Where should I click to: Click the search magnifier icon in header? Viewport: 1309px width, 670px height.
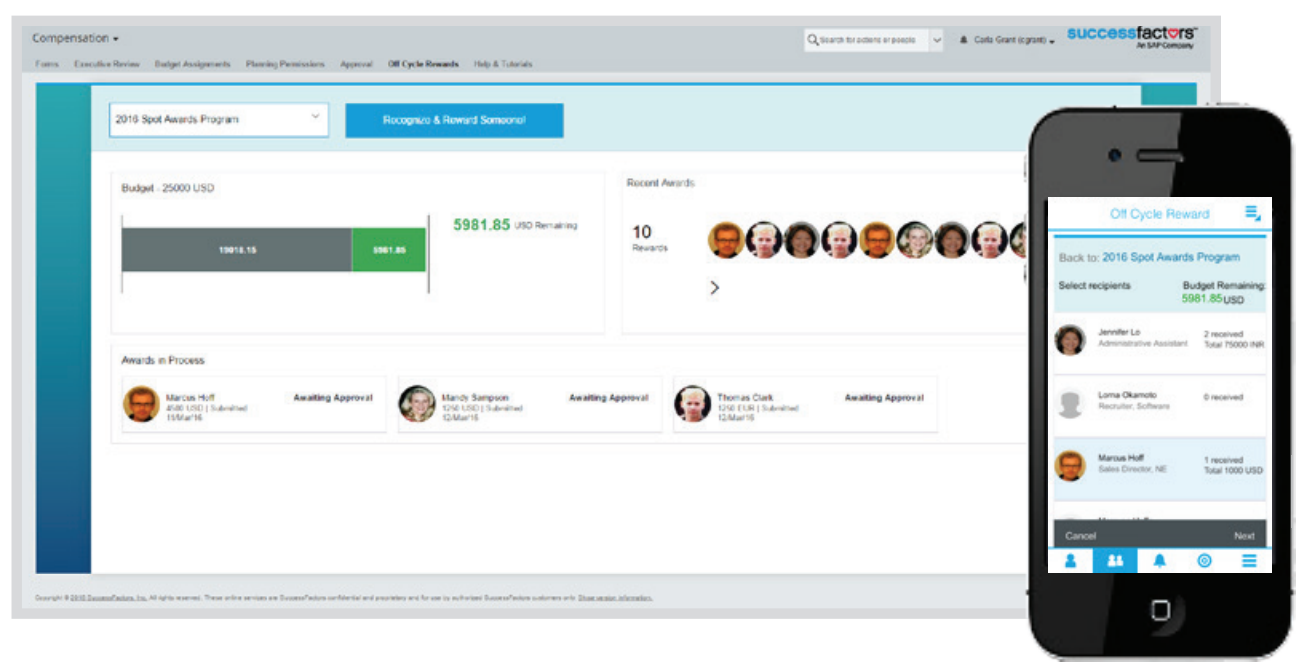(813, 40)
